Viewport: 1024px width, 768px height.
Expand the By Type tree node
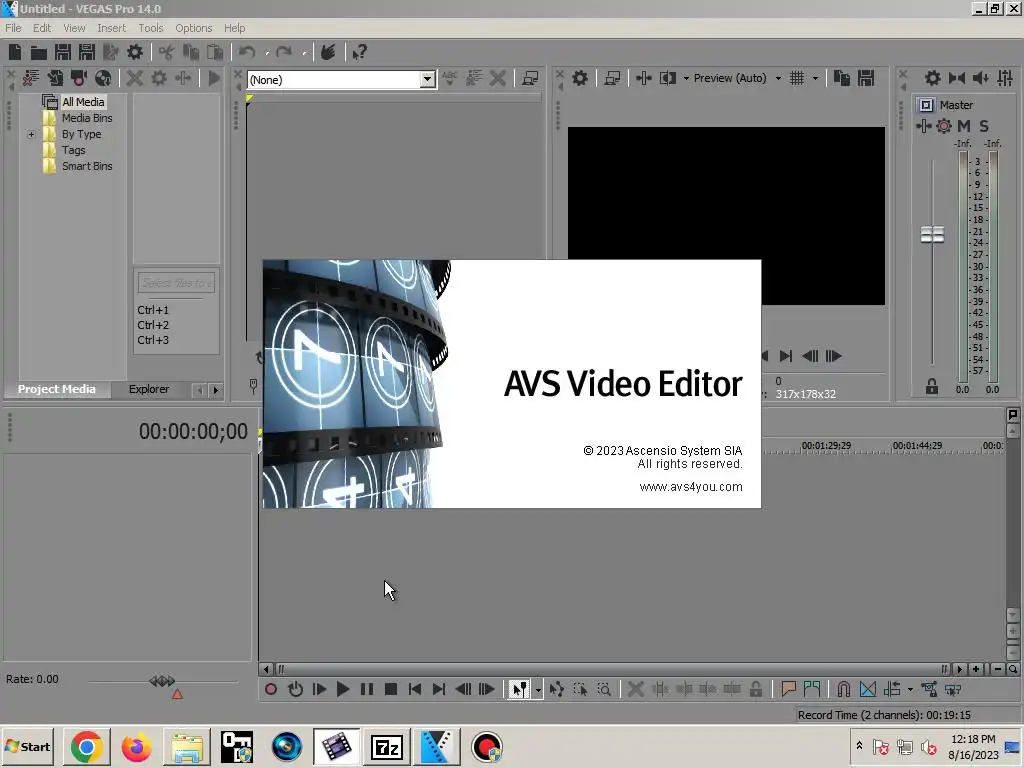[x=31, y=134]
